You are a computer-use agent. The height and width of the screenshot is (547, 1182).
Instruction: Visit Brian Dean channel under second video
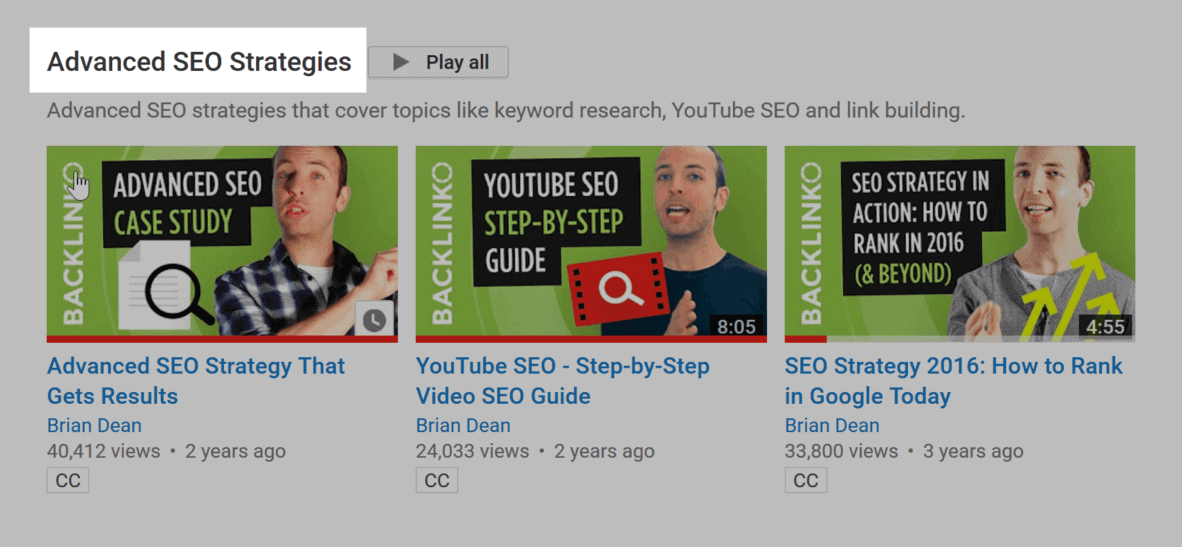point(463,425)
